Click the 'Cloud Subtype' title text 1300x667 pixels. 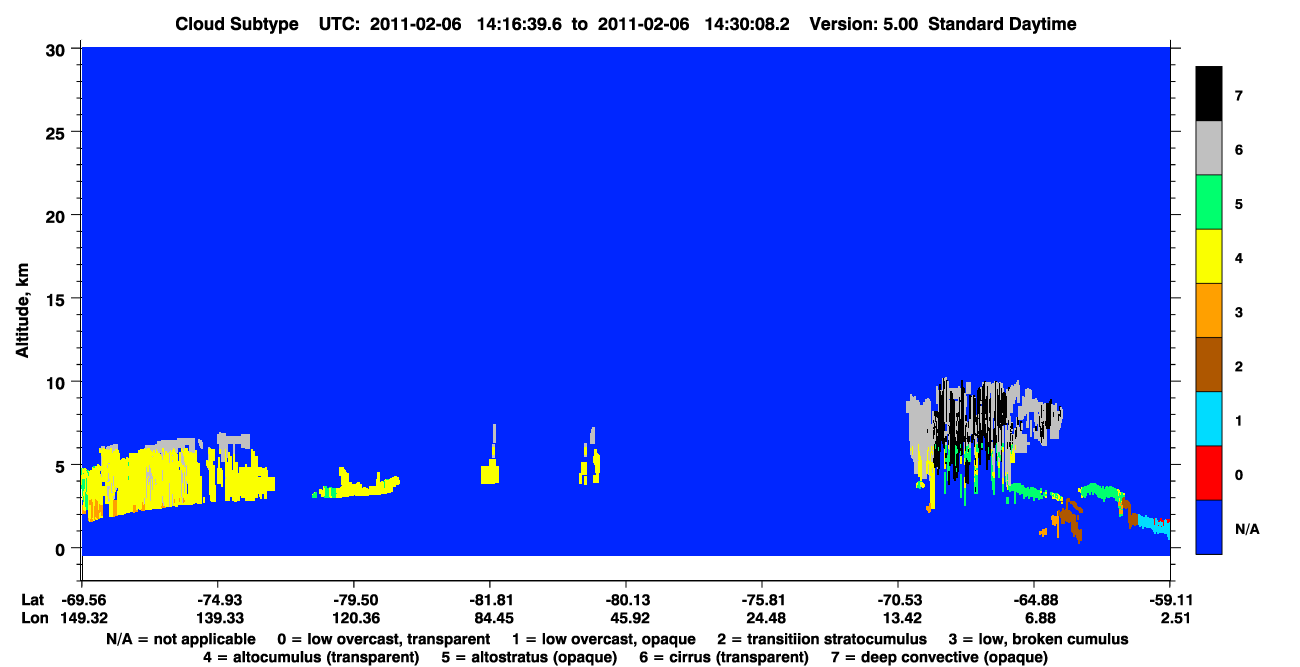click(237, 24)
